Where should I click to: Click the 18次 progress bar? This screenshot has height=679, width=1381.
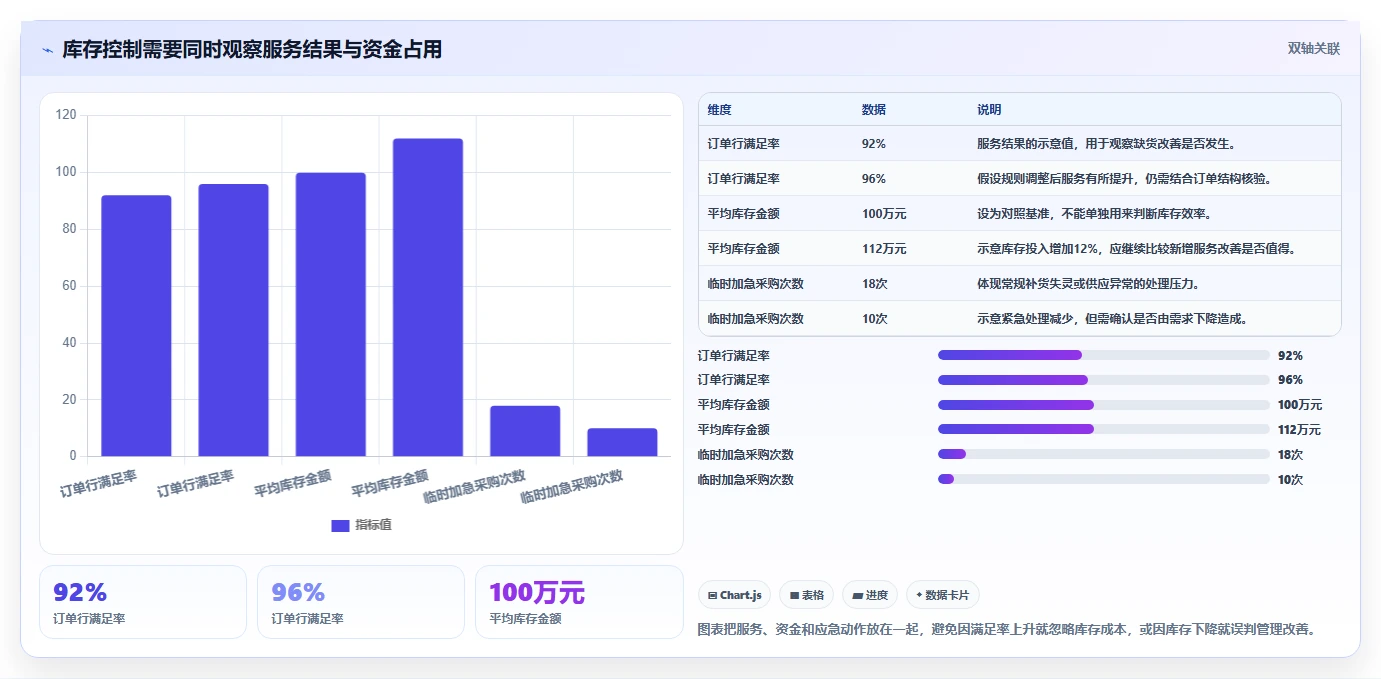point(1104,454)
